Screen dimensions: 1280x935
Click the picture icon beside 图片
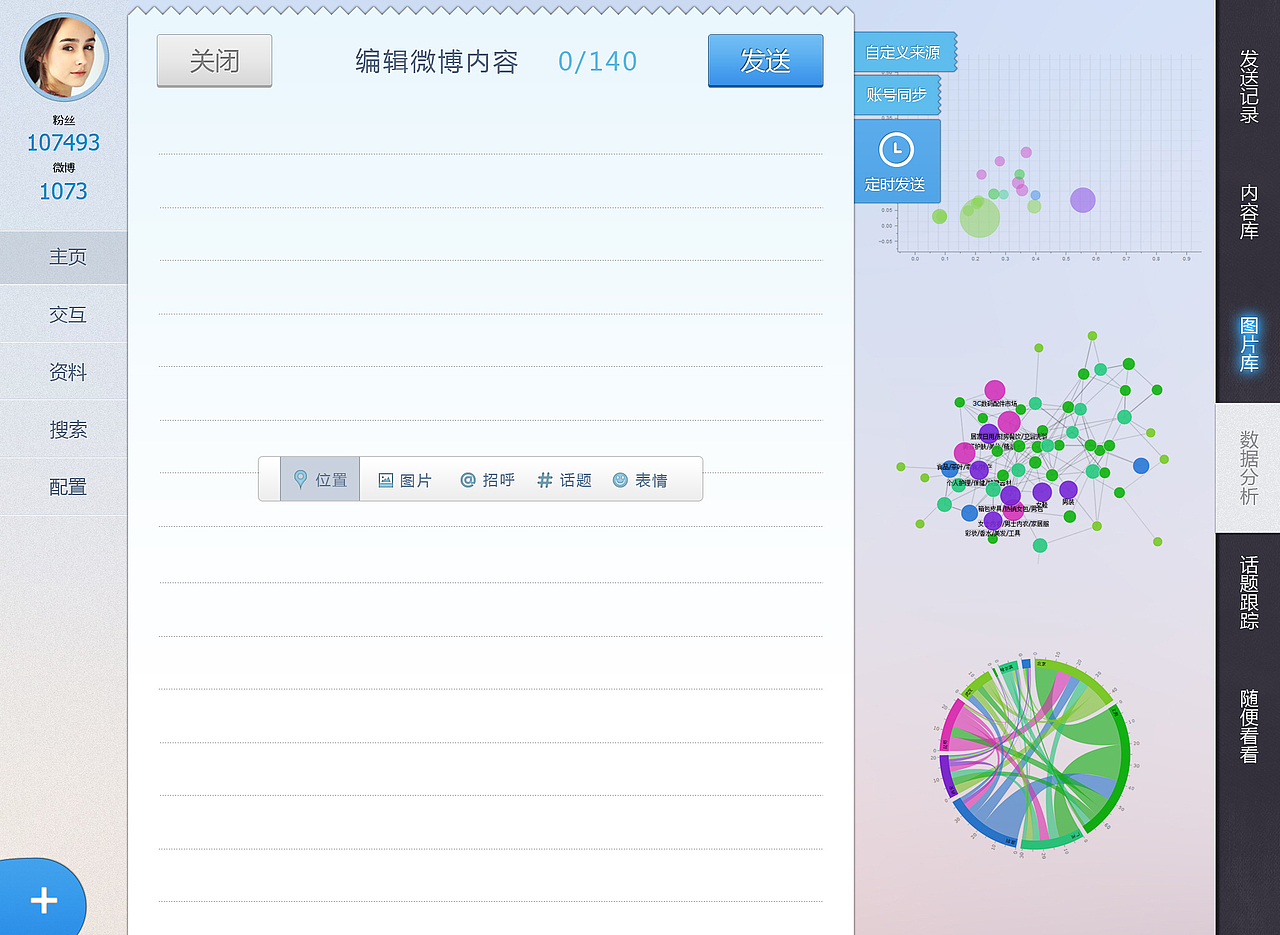click(386, 480)
